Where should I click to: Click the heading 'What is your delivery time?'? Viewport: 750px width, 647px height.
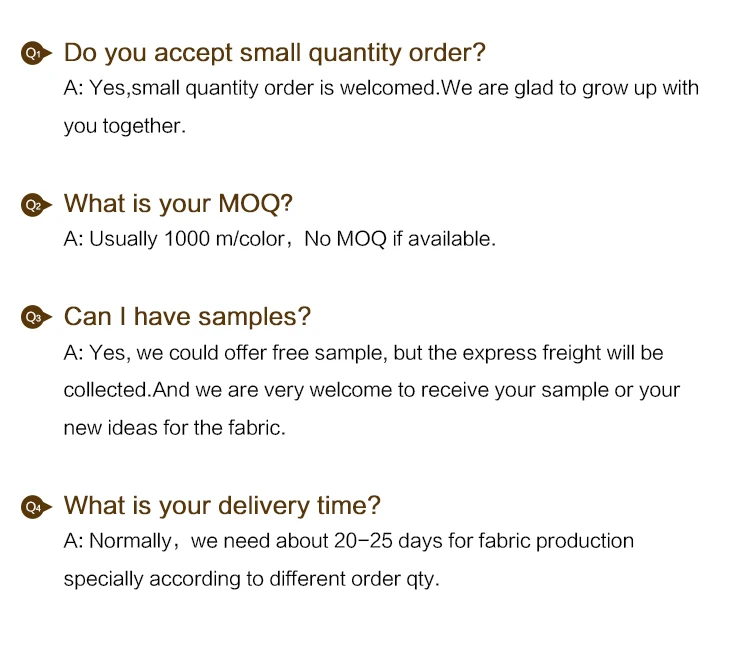pyautogui.click(x=222, y=506)
